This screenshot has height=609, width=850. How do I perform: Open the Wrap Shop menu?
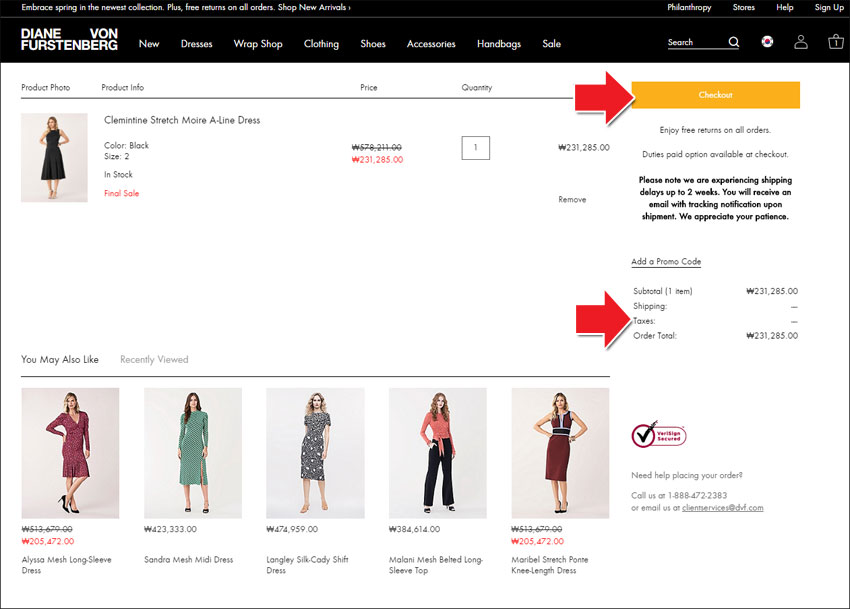(258, 44)
